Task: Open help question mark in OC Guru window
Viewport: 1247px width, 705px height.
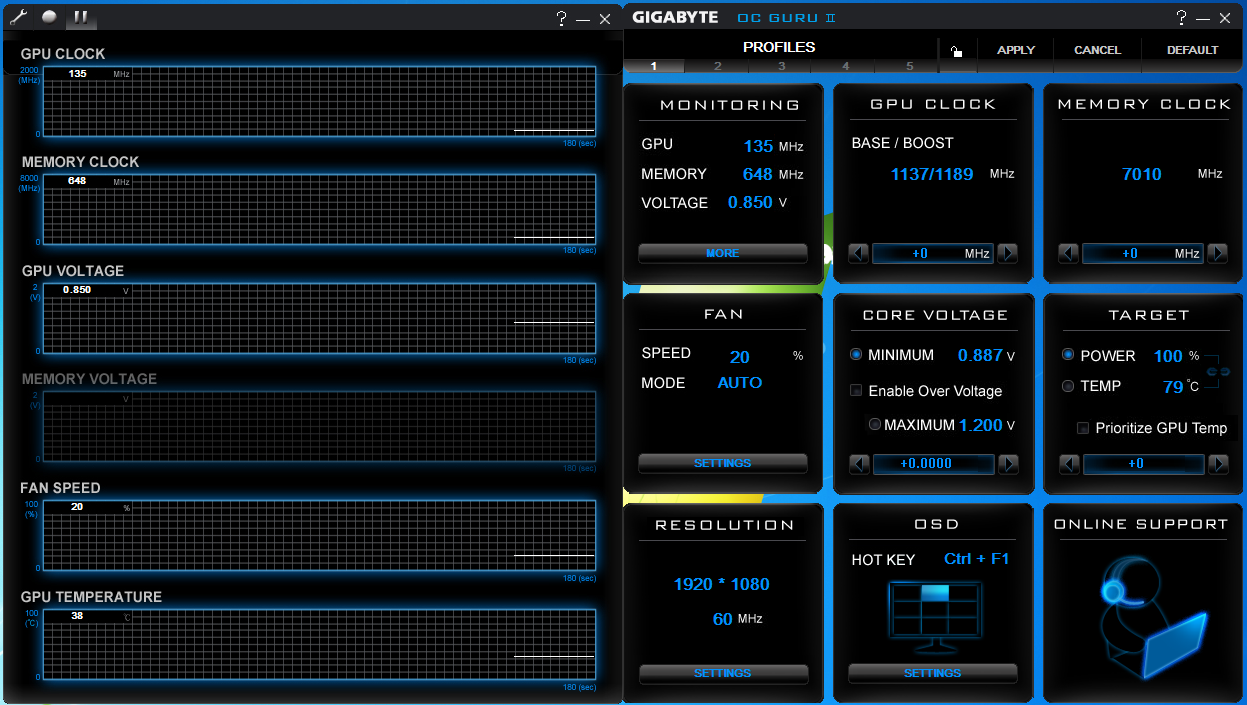Action: pyautogui.click(x=1182, y=18)
